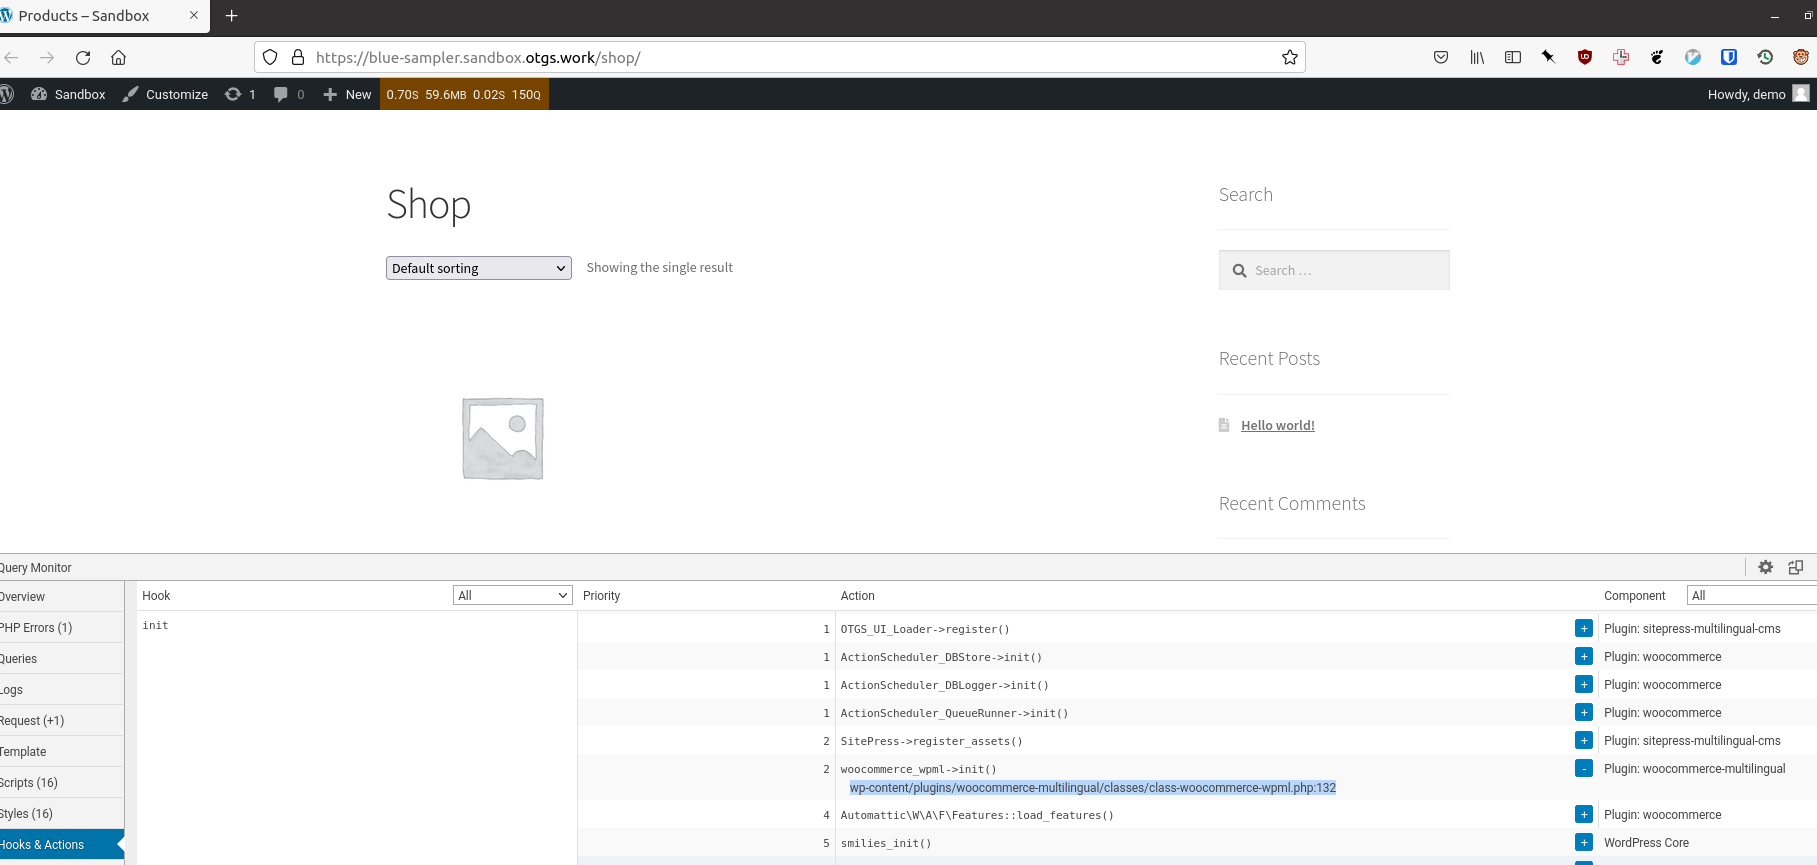Go to browser home page

pyautogui.click(x=118, y=57)
